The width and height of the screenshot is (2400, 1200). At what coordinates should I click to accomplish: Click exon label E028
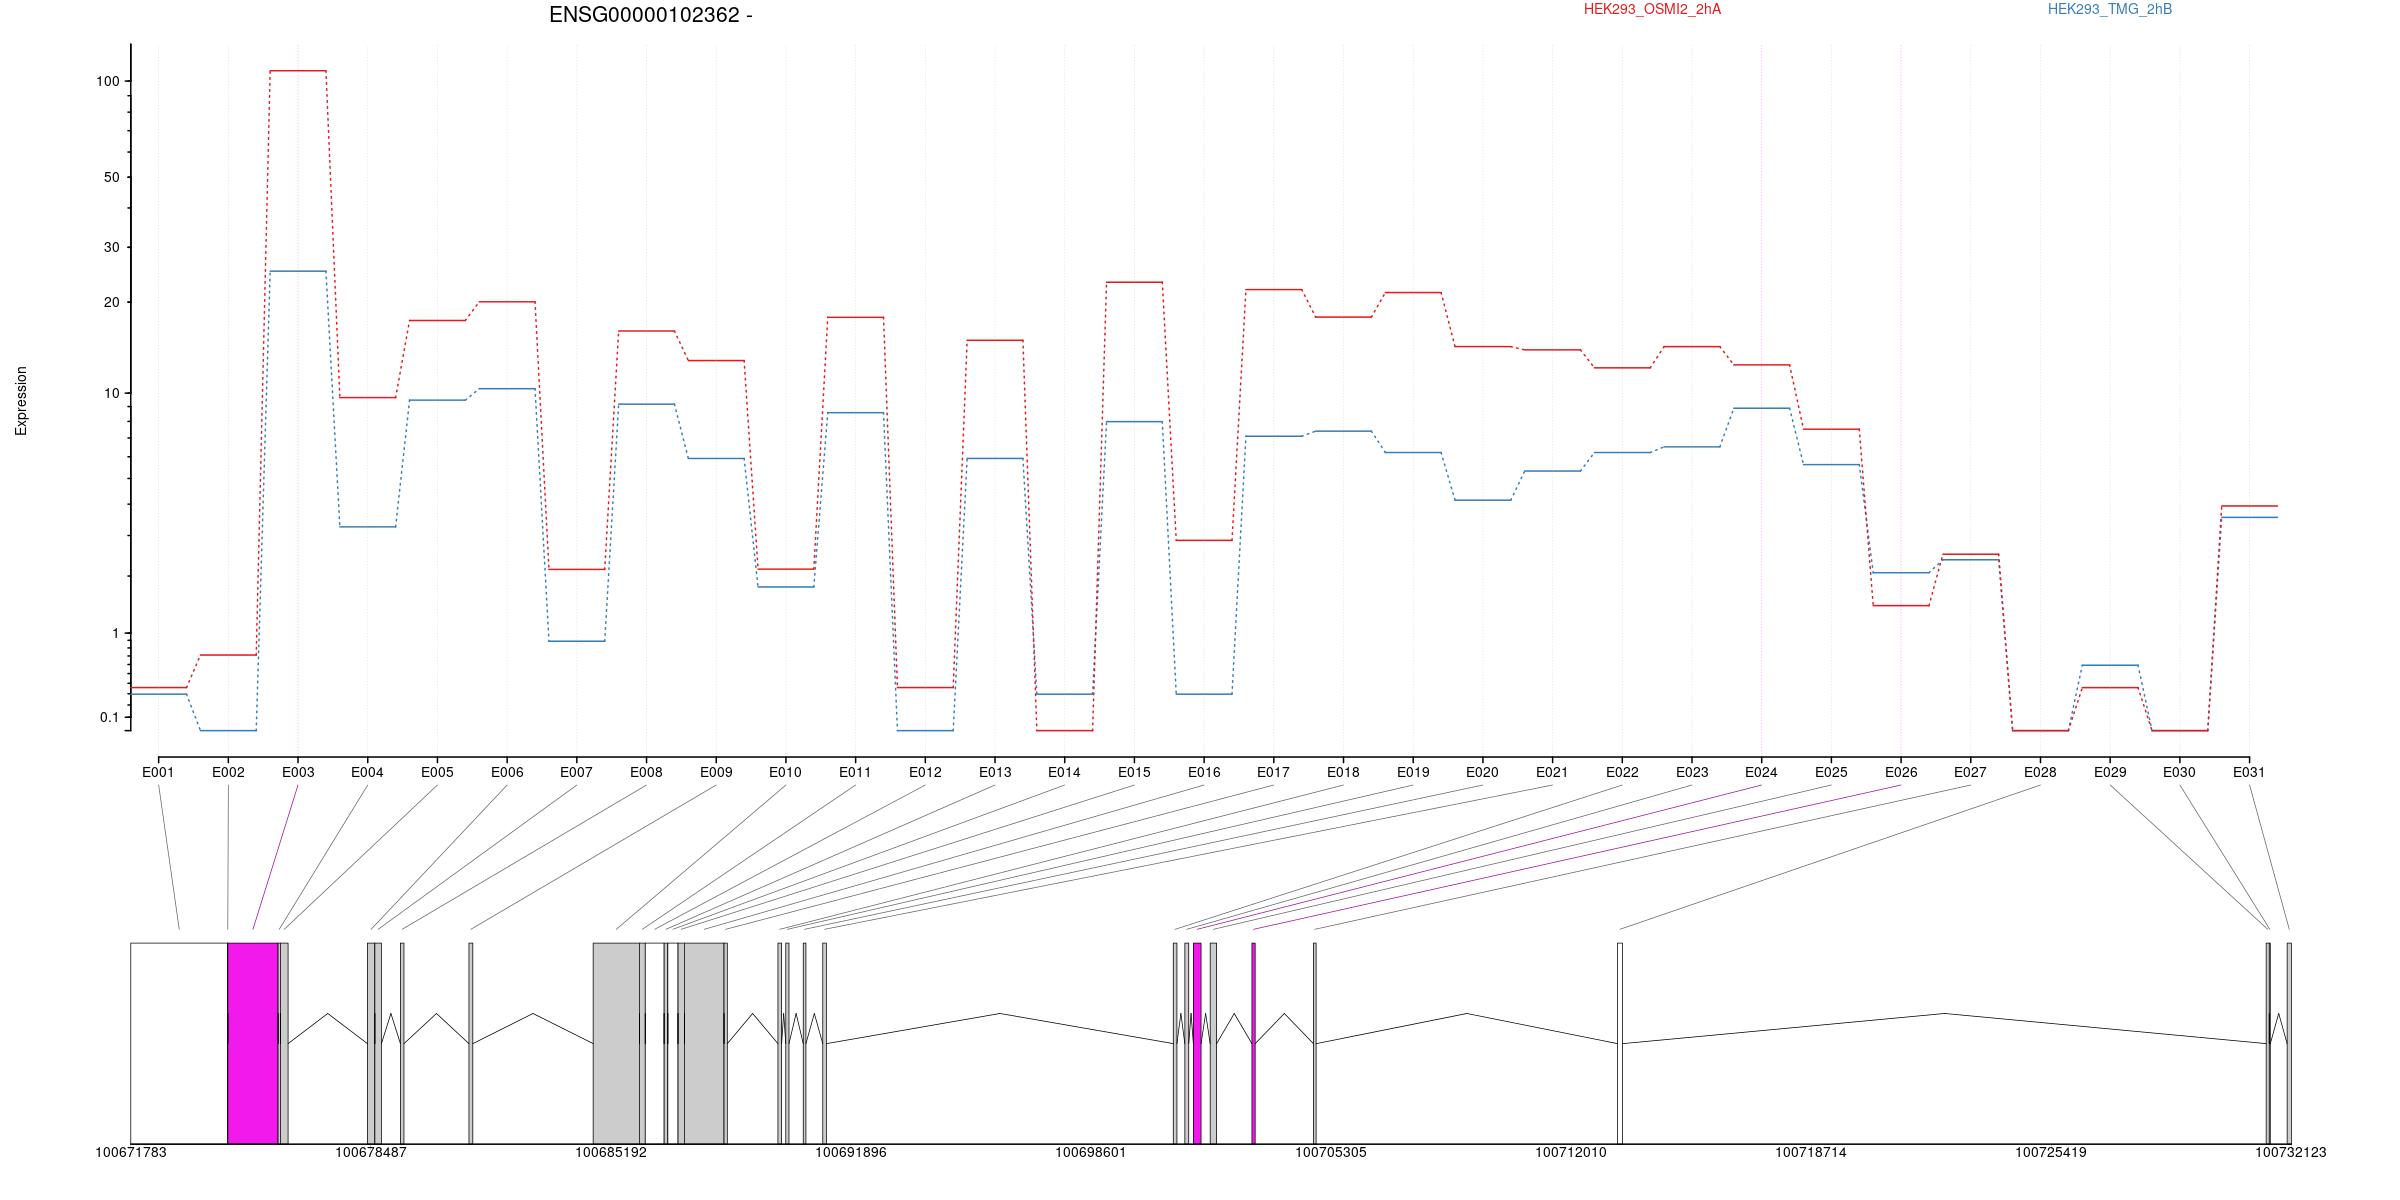pos(2040,773)
